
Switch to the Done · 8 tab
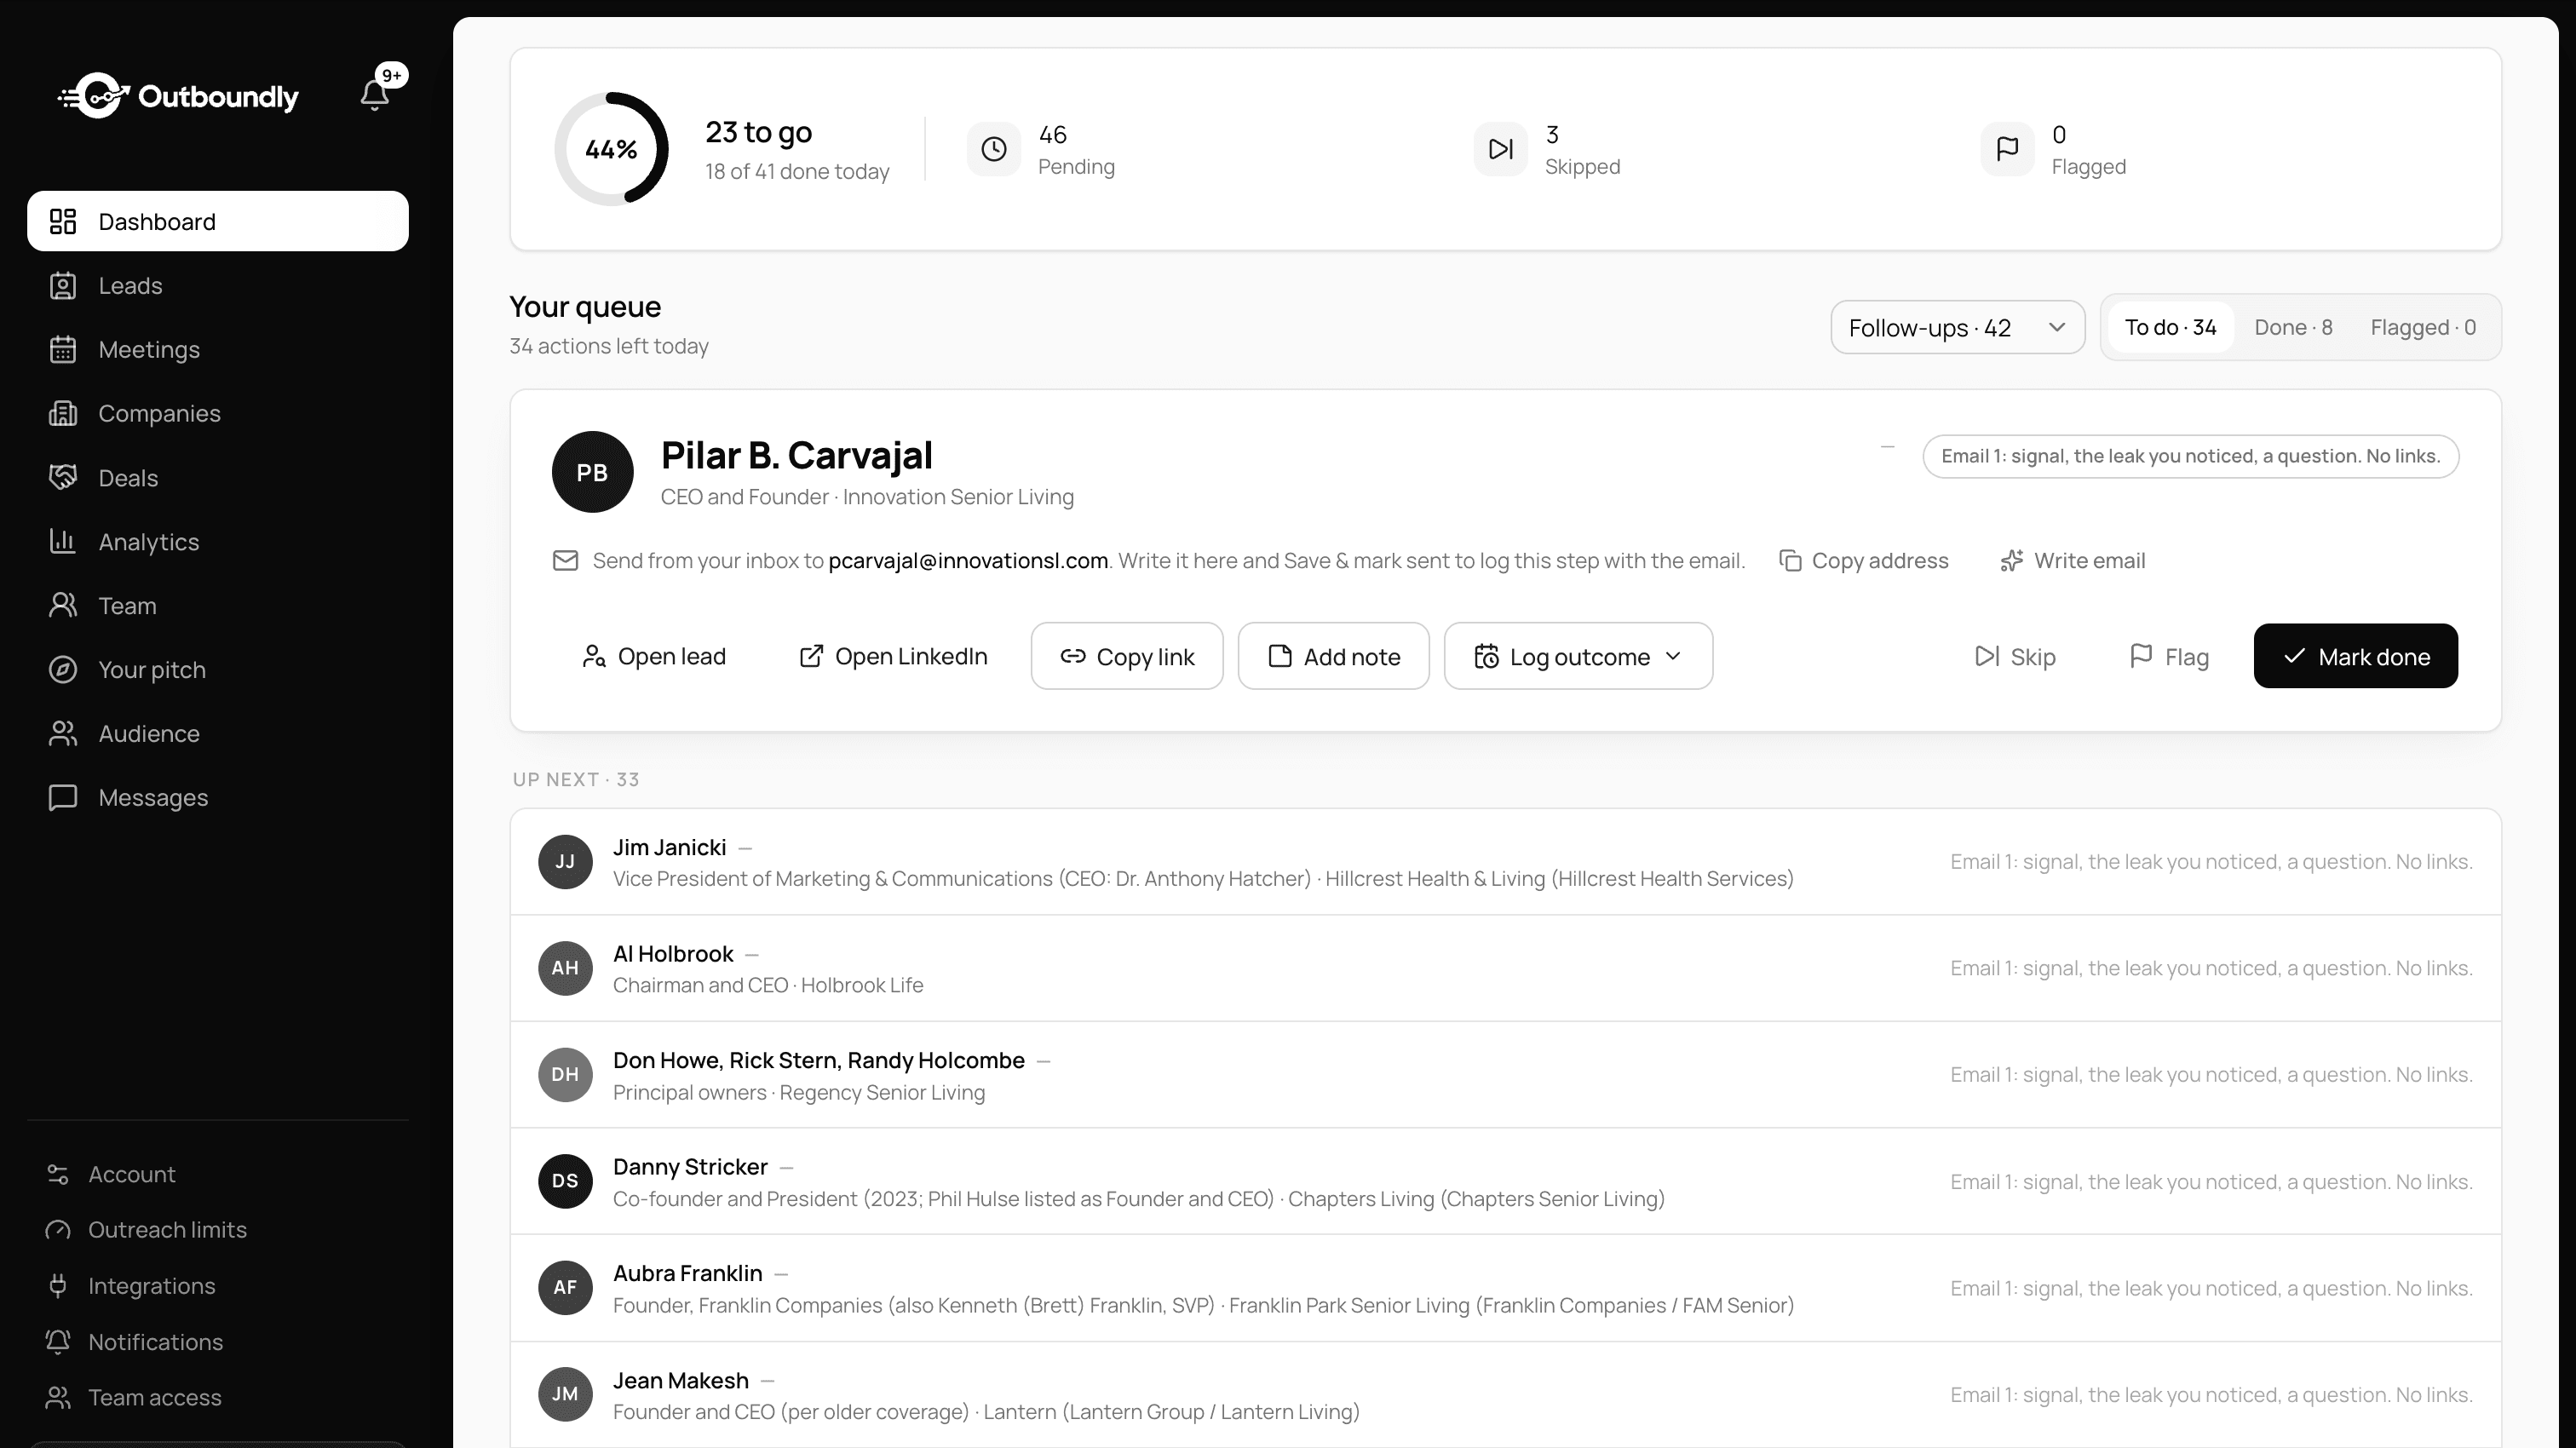tap(2293, 327)
